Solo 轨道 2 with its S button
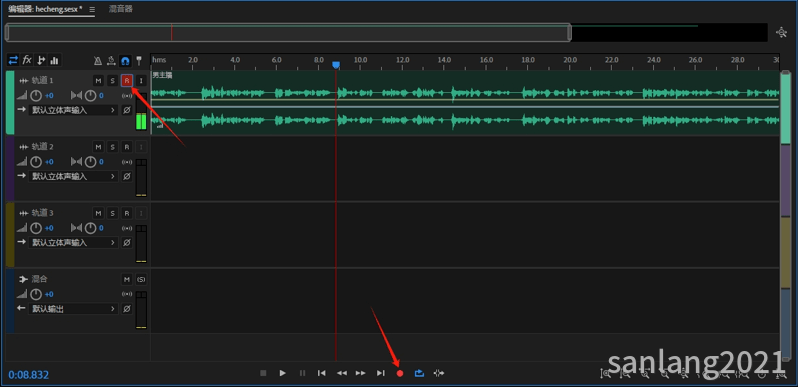The width and height of the screenshot is (798, 387). tap(112, 147)
